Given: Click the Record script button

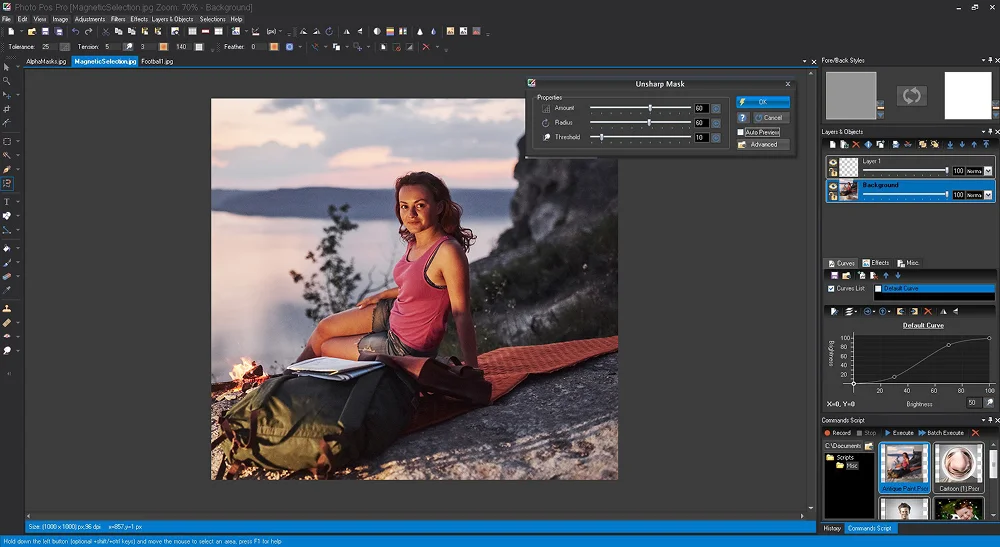Looking at the screenshot, I should pos(836,433).
